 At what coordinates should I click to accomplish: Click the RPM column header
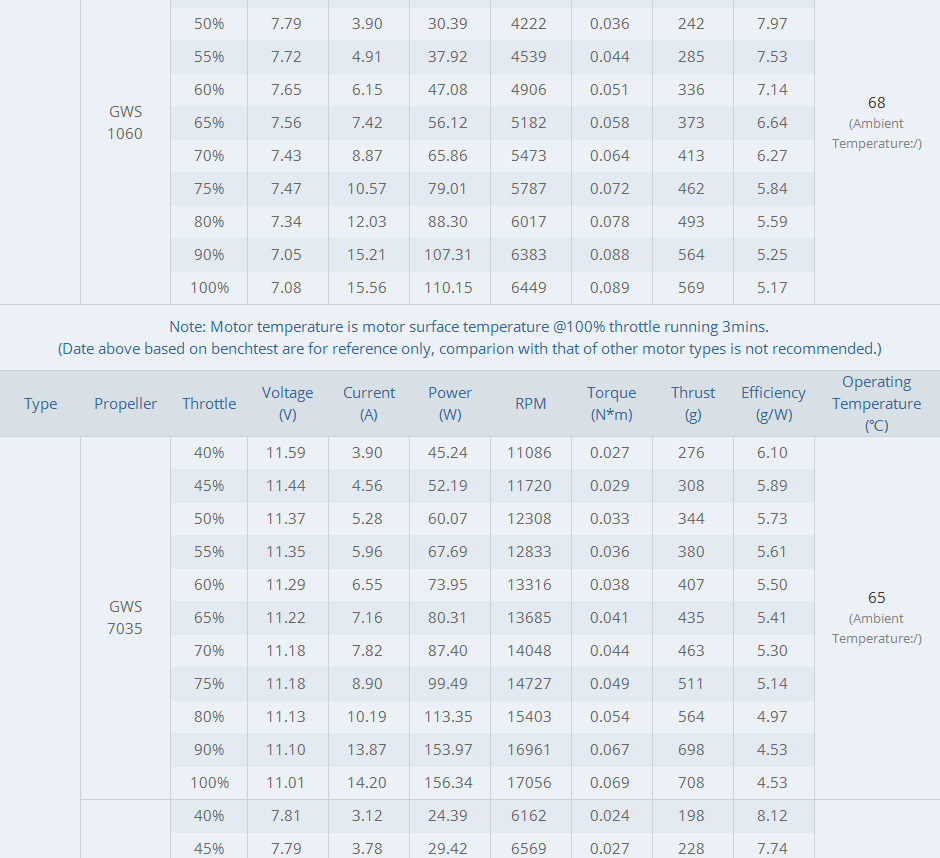pyautogui.click(x=530, y=404)
